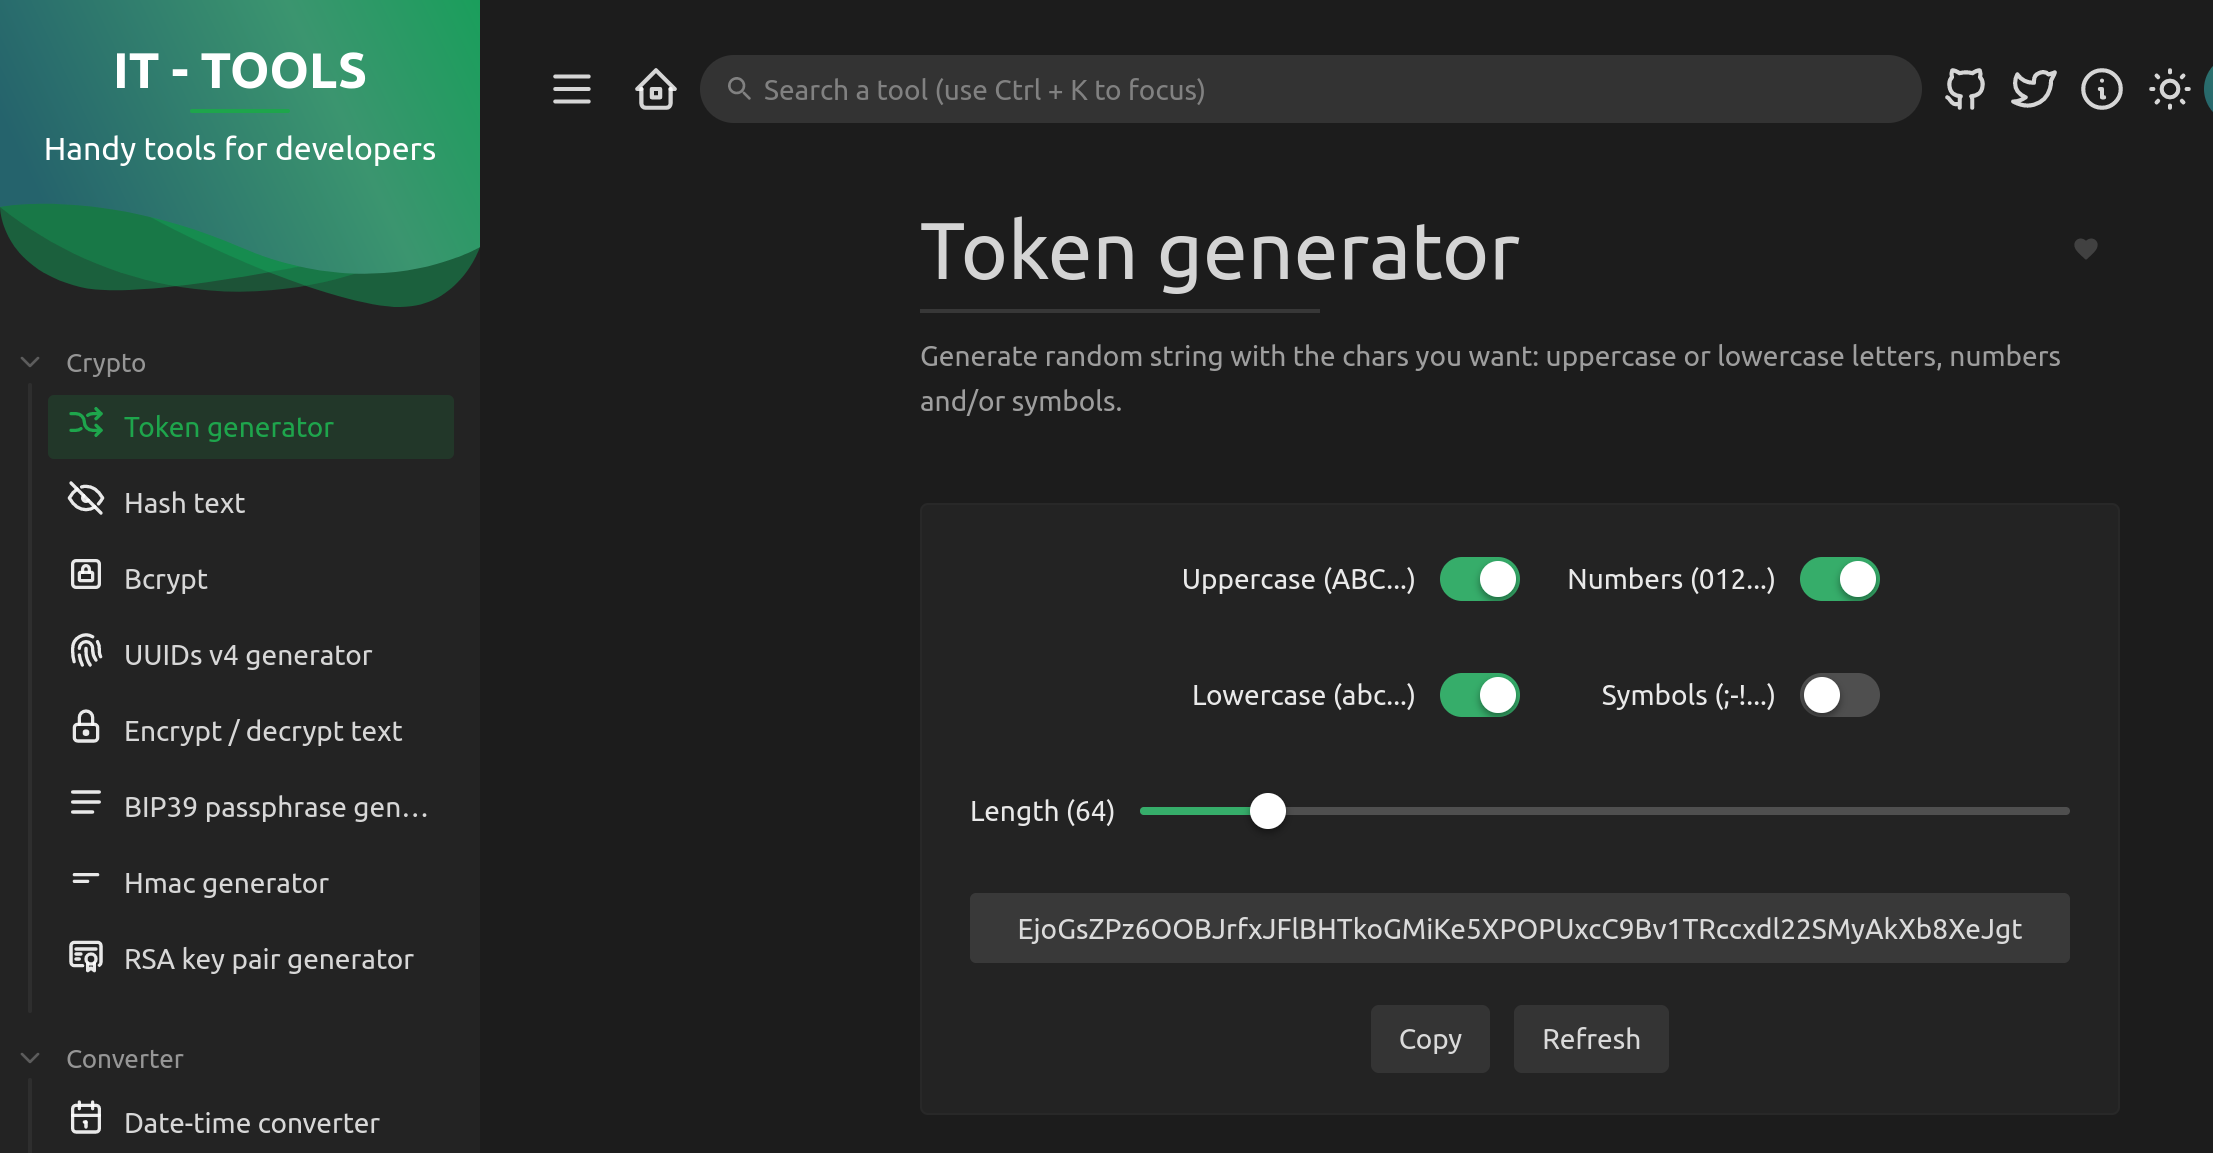Screen dimensions: 2213x1153
Task: Focus the Search a tool field
Action: [x=1310, y=89]
